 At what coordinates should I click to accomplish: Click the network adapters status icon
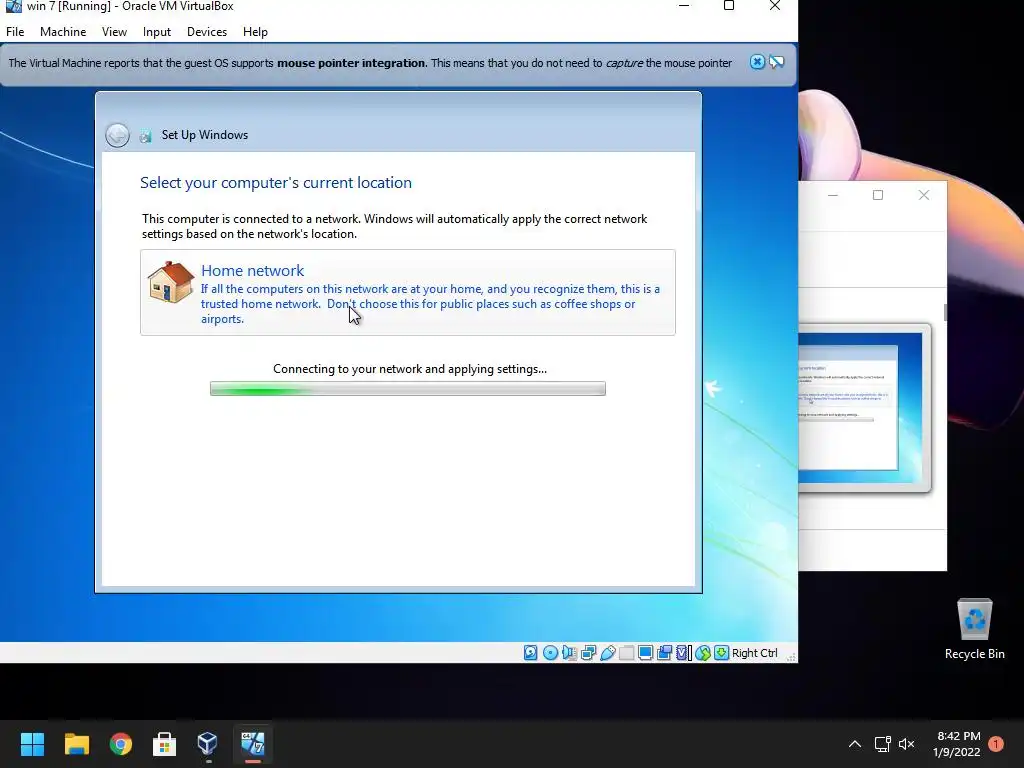point(588,652)
